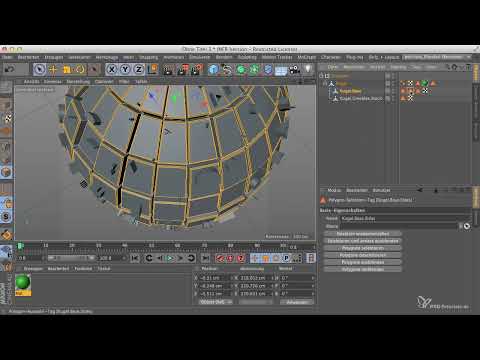
Task: Click Polygone ausblenden button
Action: [x=363, y=262]
